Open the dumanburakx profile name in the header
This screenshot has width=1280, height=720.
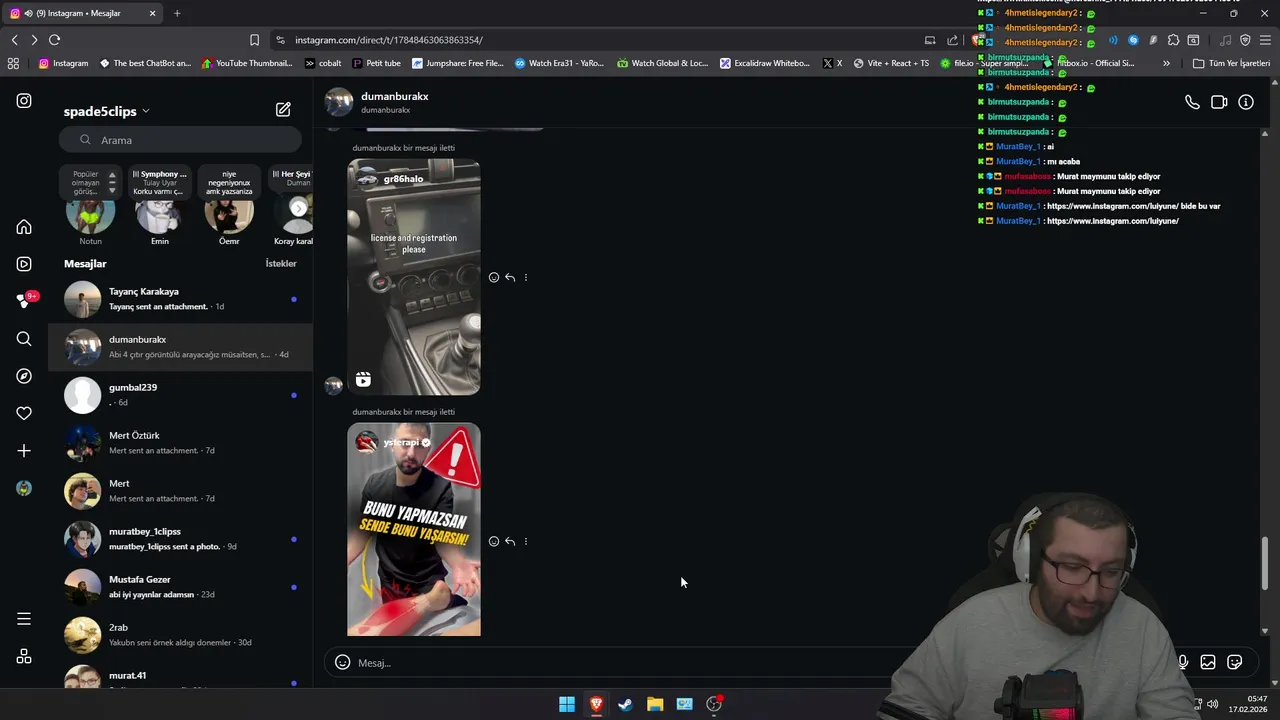click(x=394, y=96)
